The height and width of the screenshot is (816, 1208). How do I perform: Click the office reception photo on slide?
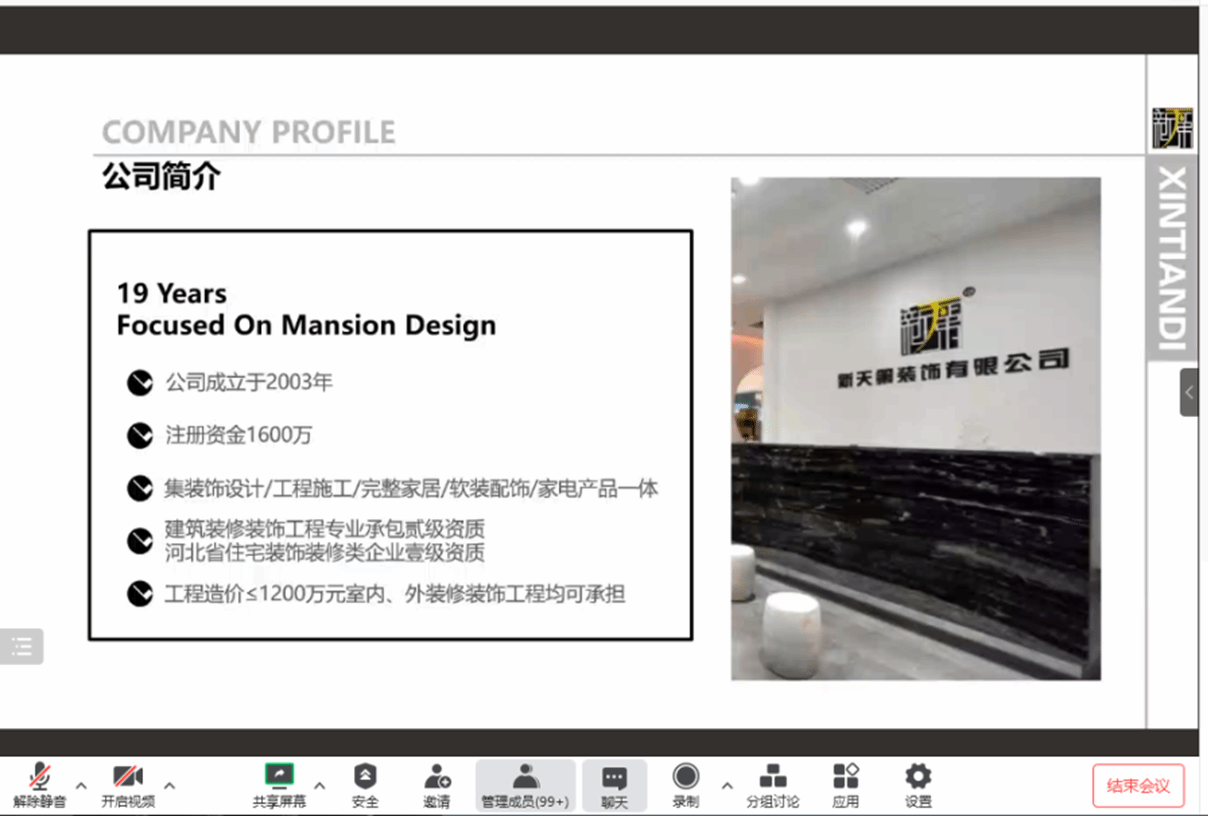(915, 429)
